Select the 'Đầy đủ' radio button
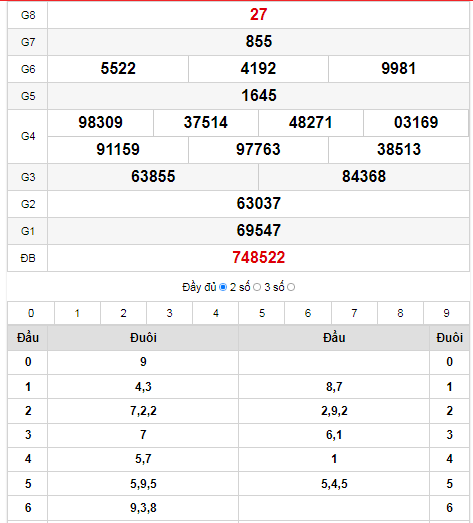Image resolution: width=473 pixels, height=523 pixels. pyautogui.click(x=223, y=287)
